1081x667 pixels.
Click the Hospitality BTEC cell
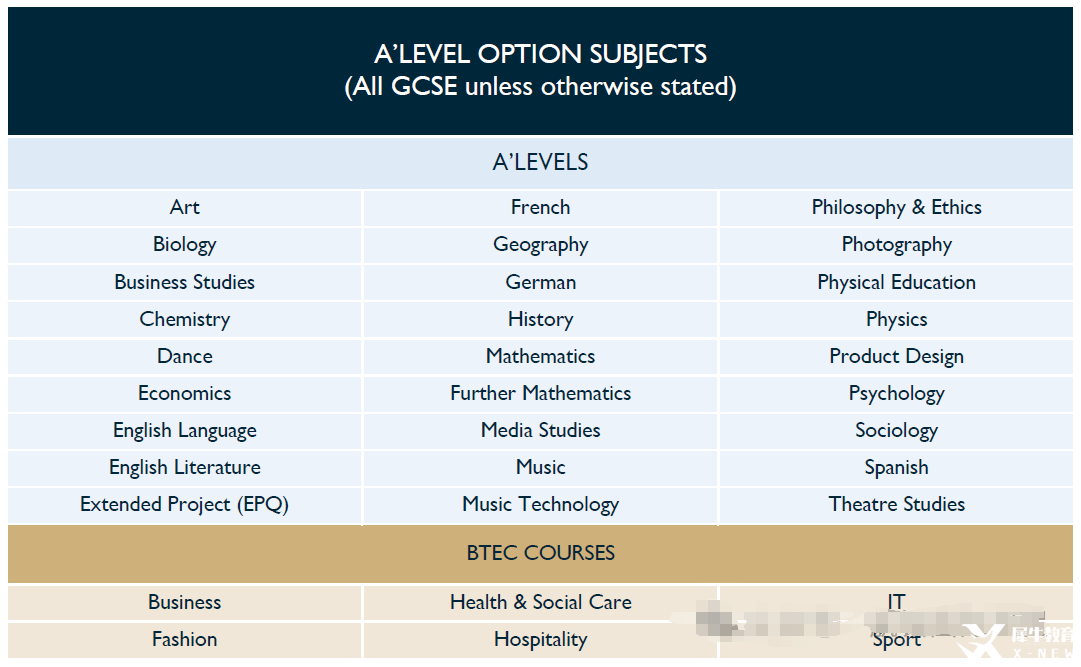point(540,639)
